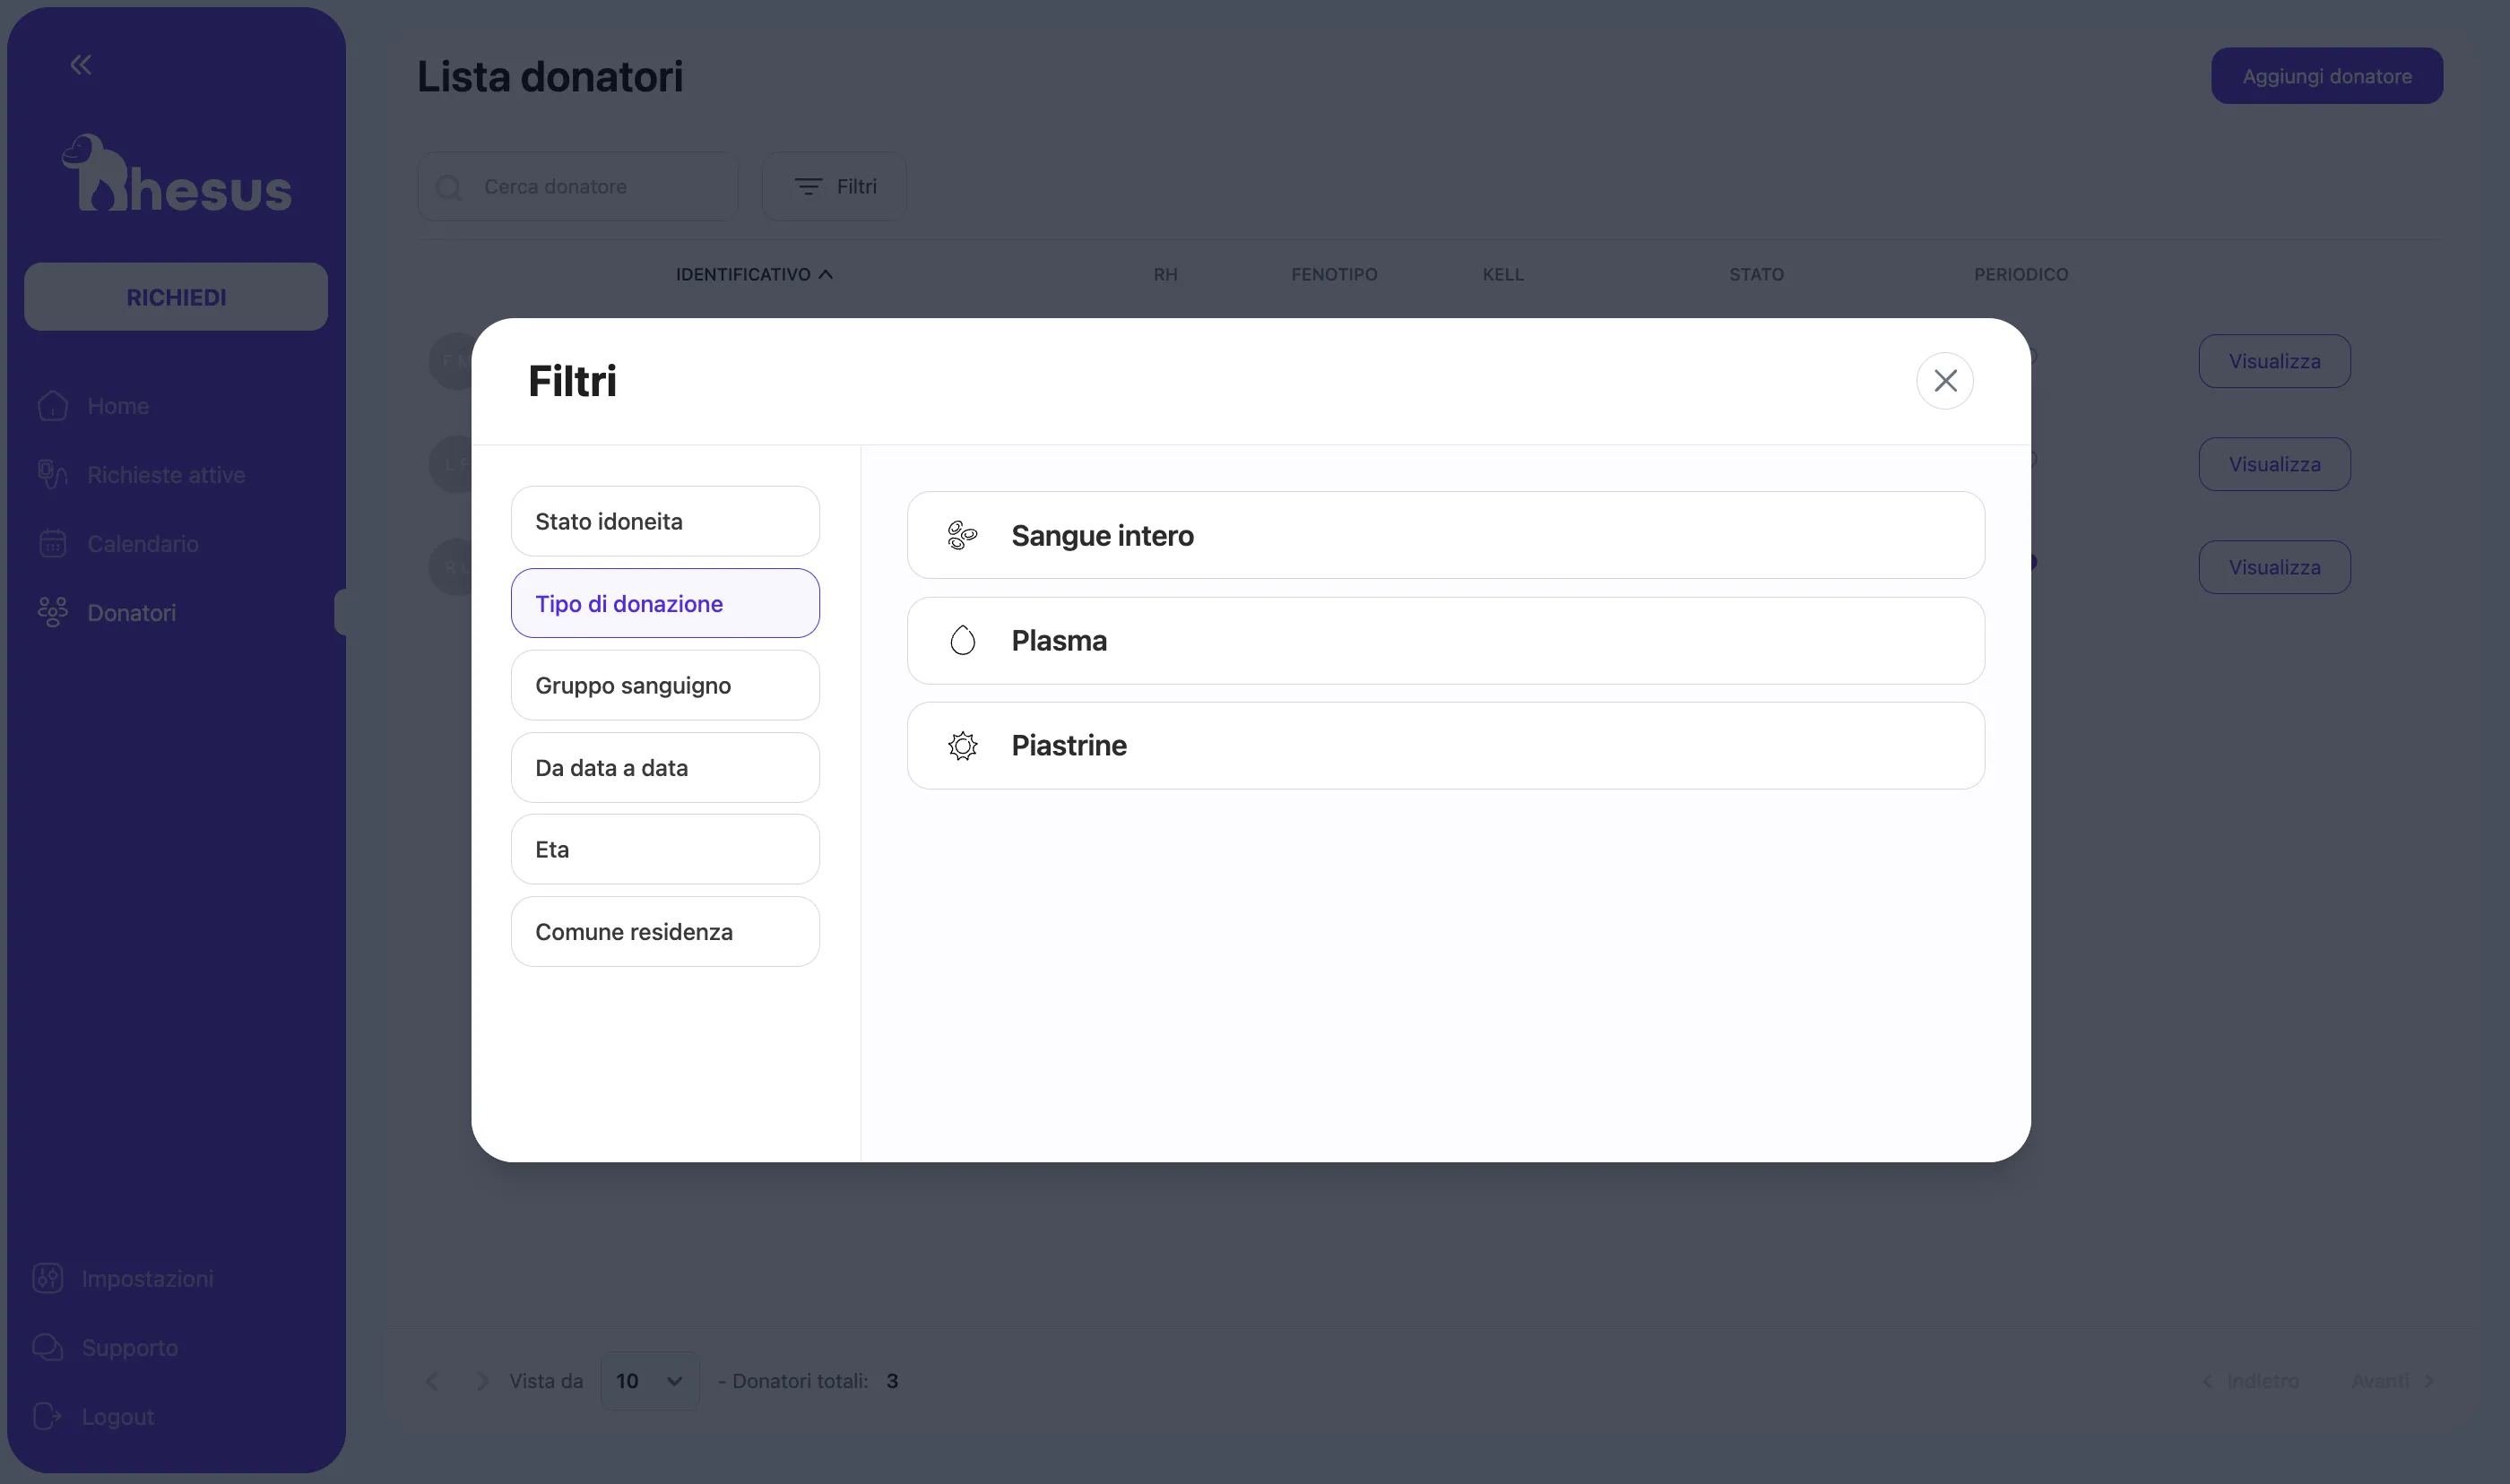Select the Sangue intero donation type
This screenshot has width=2510, height=1484.
(1445, 535)
